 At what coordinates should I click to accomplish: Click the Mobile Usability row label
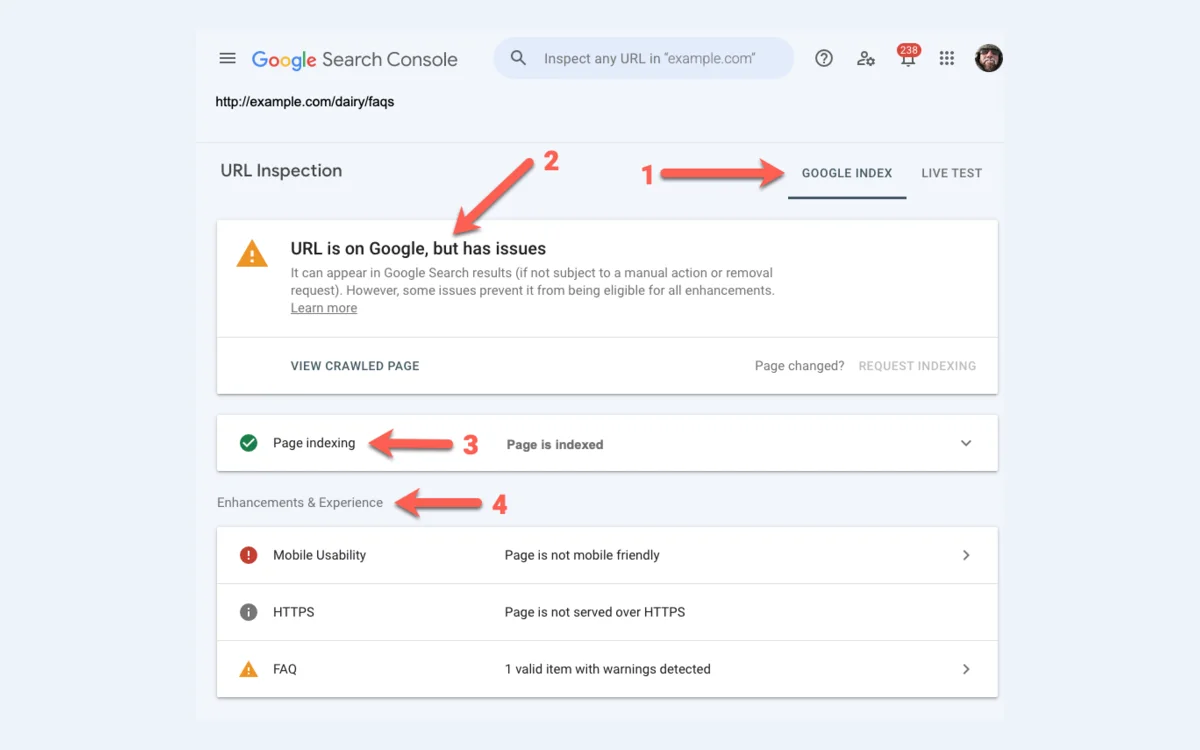point(319,555)
